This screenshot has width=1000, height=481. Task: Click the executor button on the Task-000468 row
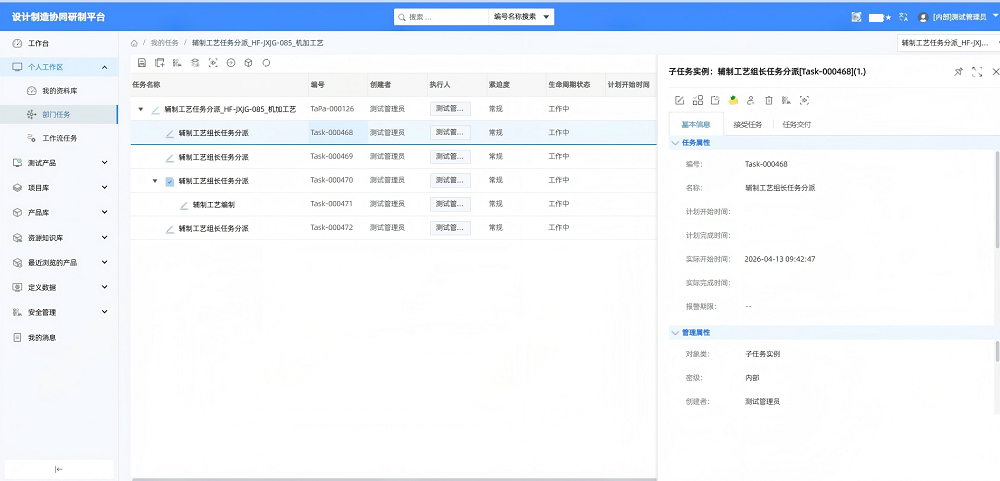point(450,133)
